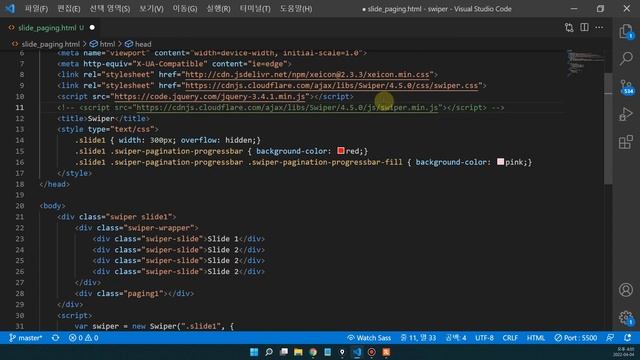Open the 터미널(T) menu
The height and width of the screenshot is (360, 640).
coord(255,9)
